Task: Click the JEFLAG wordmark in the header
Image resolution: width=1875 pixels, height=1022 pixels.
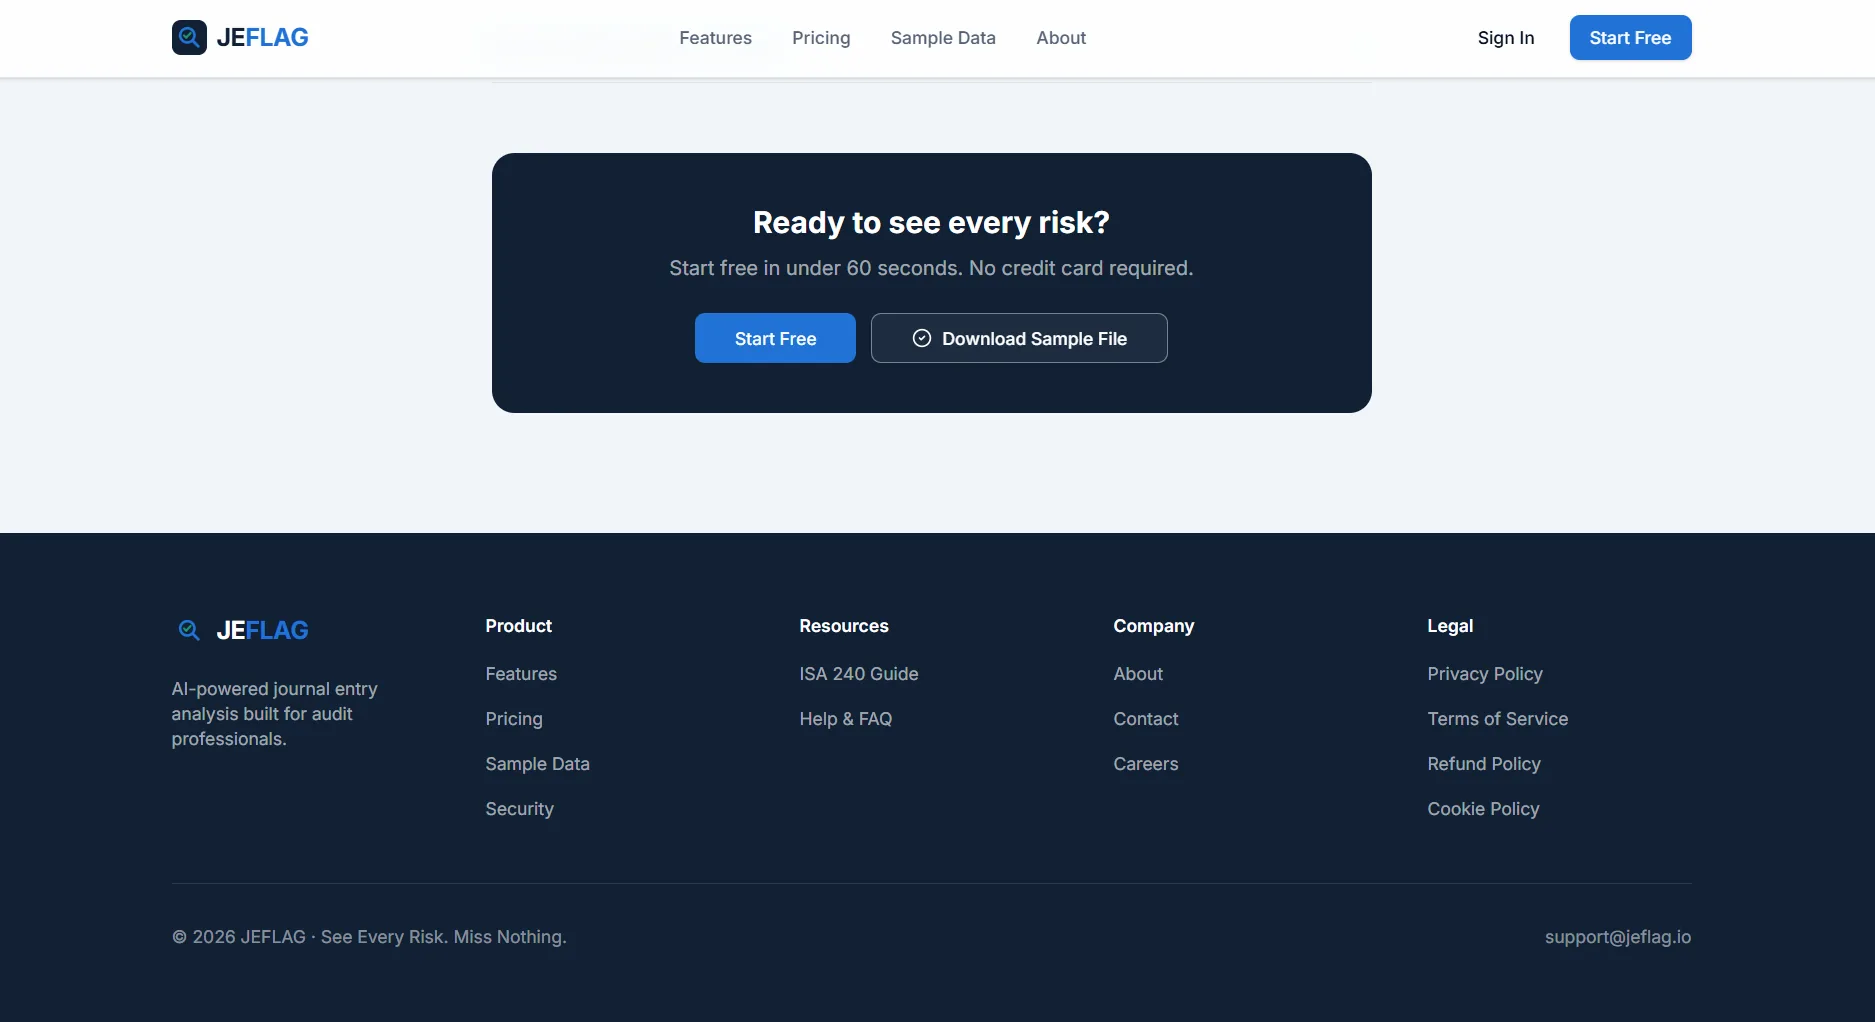Action: coord(262,37)
